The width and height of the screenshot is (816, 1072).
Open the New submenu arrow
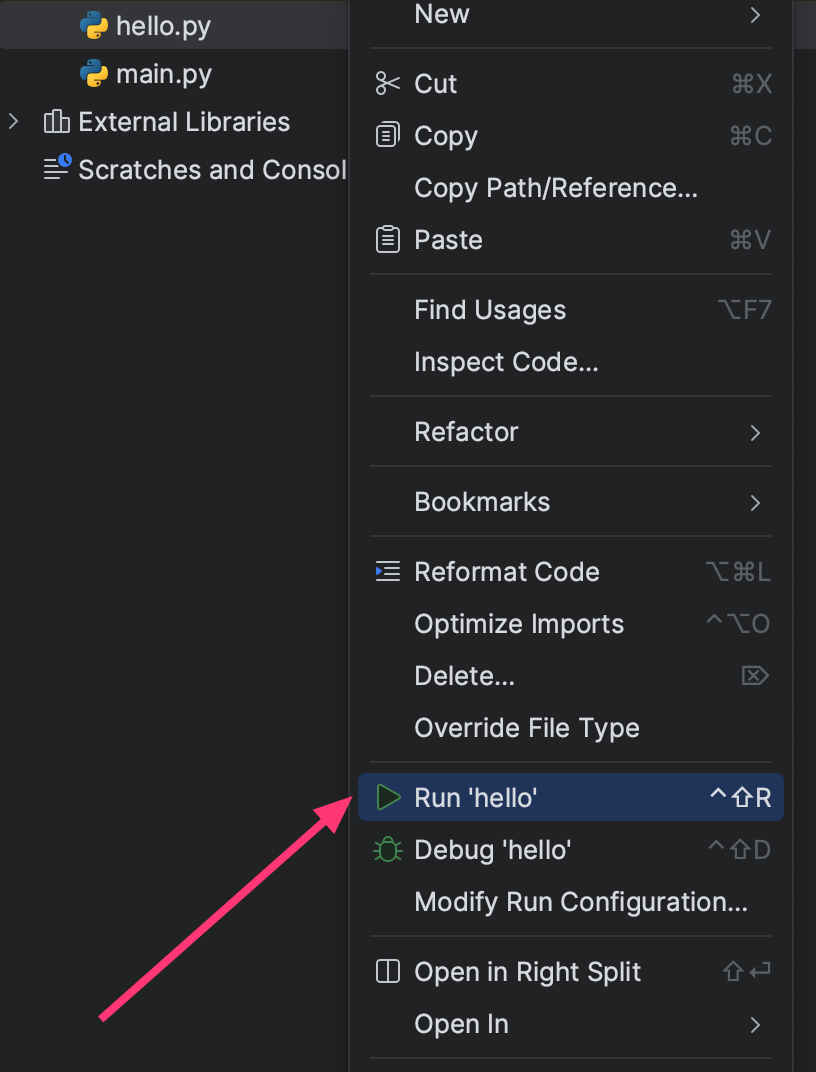pyautogui.click(x=755, y=15)
